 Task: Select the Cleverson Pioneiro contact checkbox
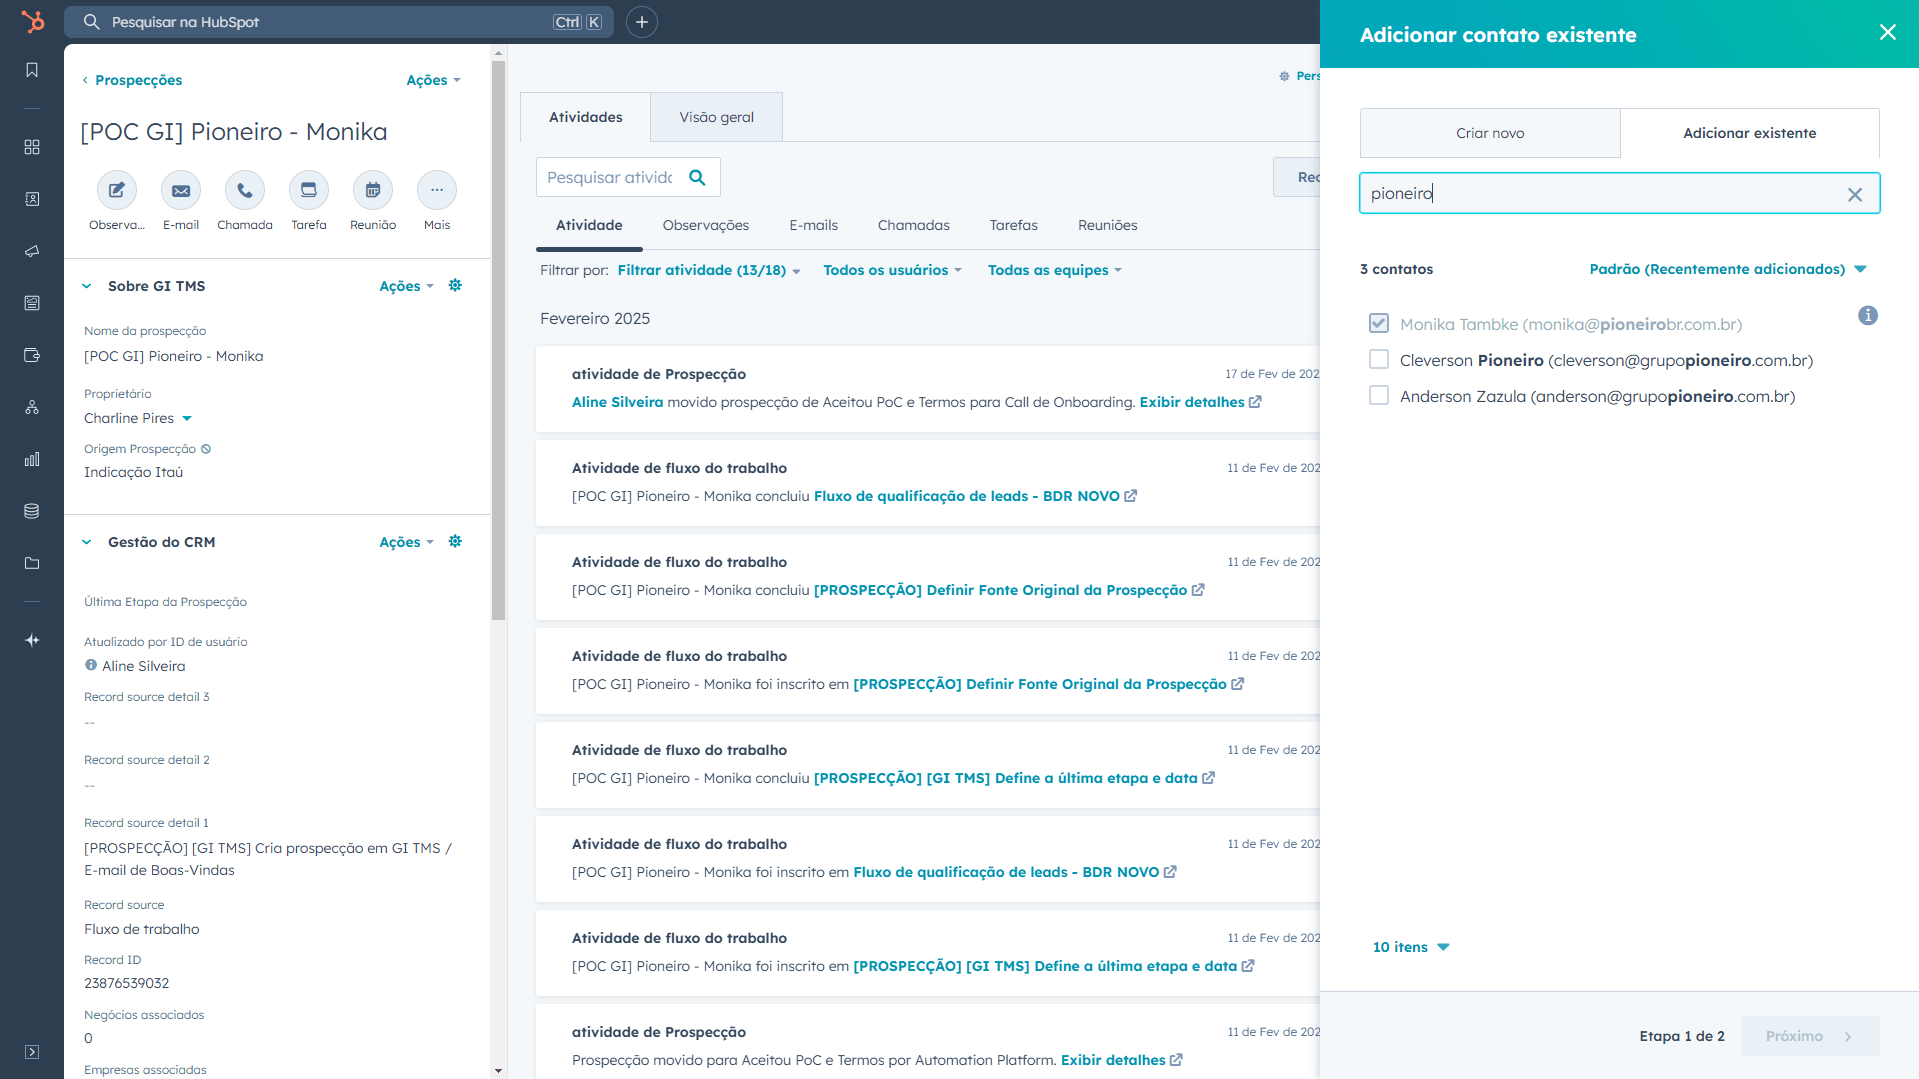1379,359
